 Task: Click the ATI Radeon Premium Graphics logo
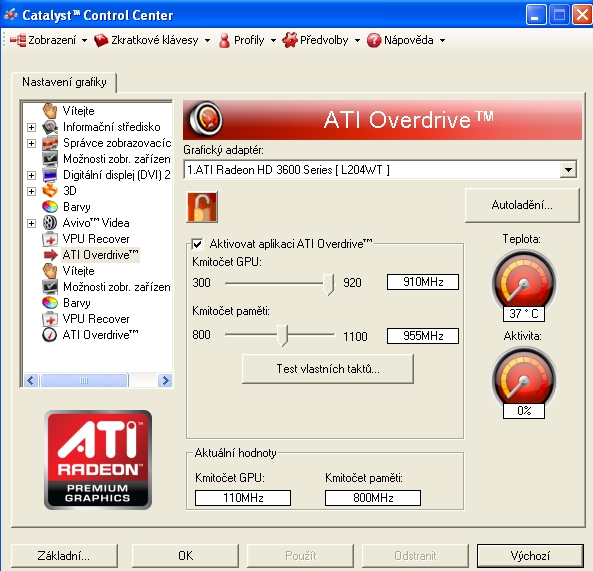tap(98, 459)
